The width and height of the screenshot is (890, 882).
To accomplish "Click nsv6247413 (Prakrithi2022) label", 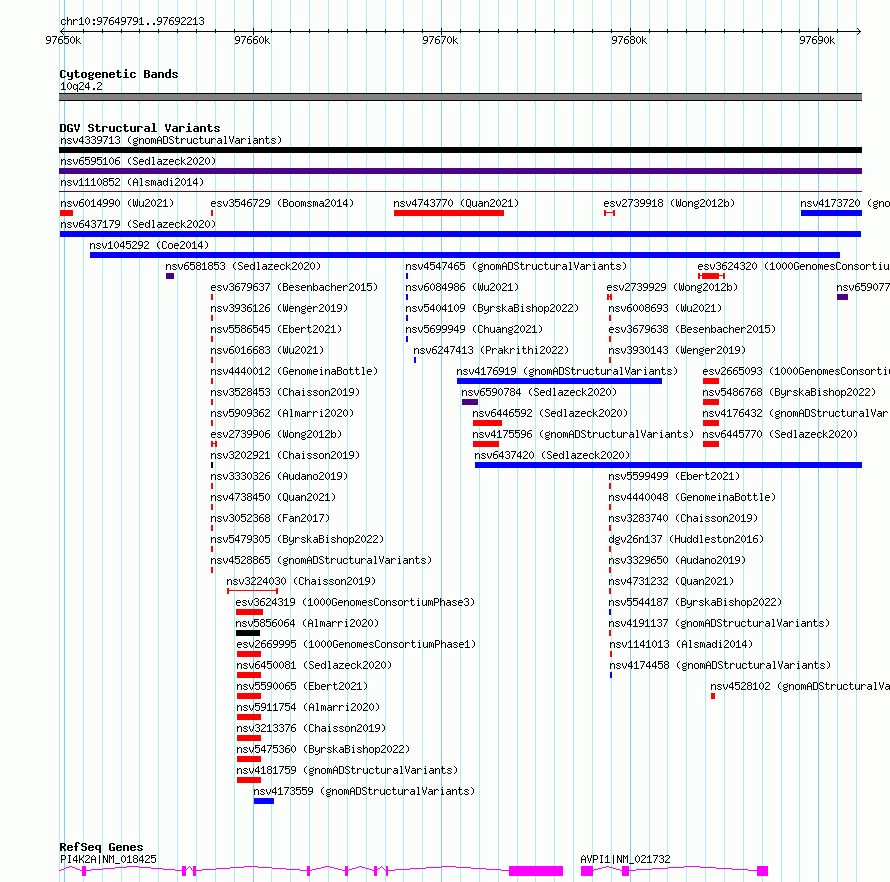I will pyautogui.click(x=491, y=350).
